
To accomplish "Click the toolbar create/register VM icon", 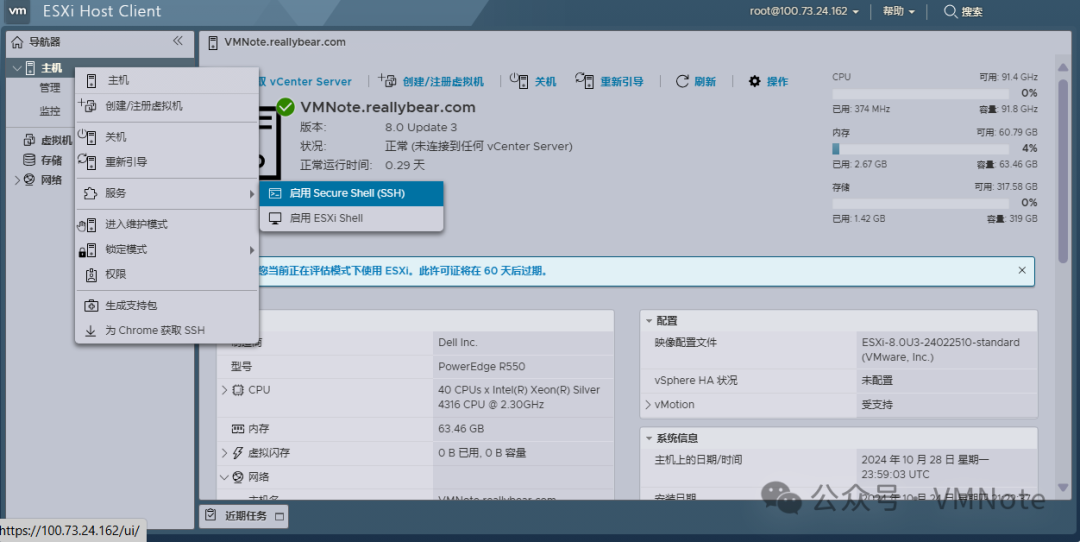I will [387, 81].
